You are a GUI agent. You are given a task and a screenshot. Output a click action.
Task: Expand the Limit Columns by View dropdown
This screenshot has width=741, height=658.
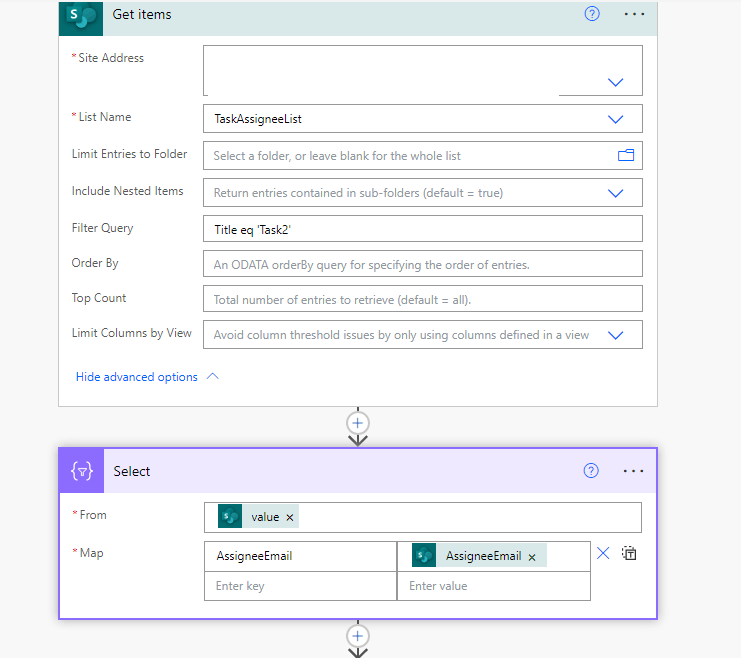pos(615,335)
